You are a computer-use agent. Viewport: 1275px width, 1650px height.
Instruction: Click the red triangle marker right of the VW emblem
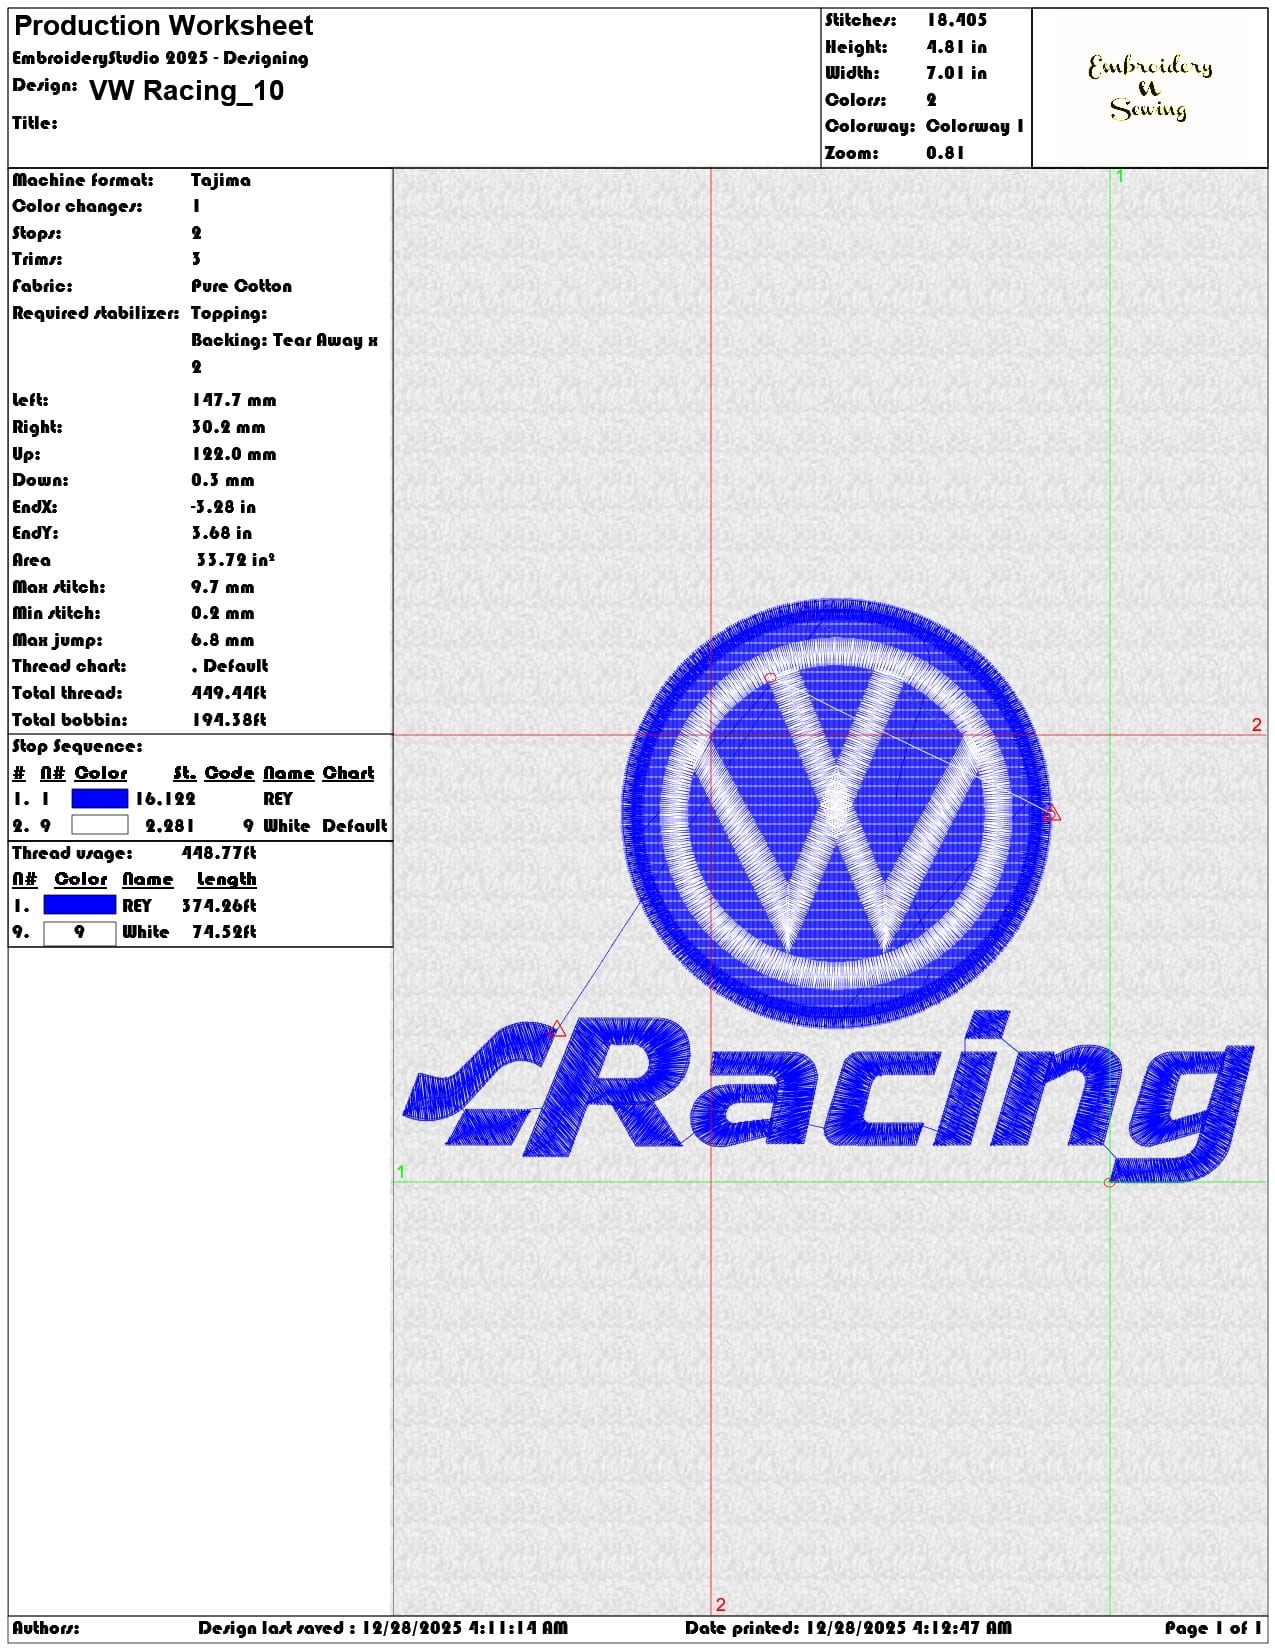tap(1051, 814)
